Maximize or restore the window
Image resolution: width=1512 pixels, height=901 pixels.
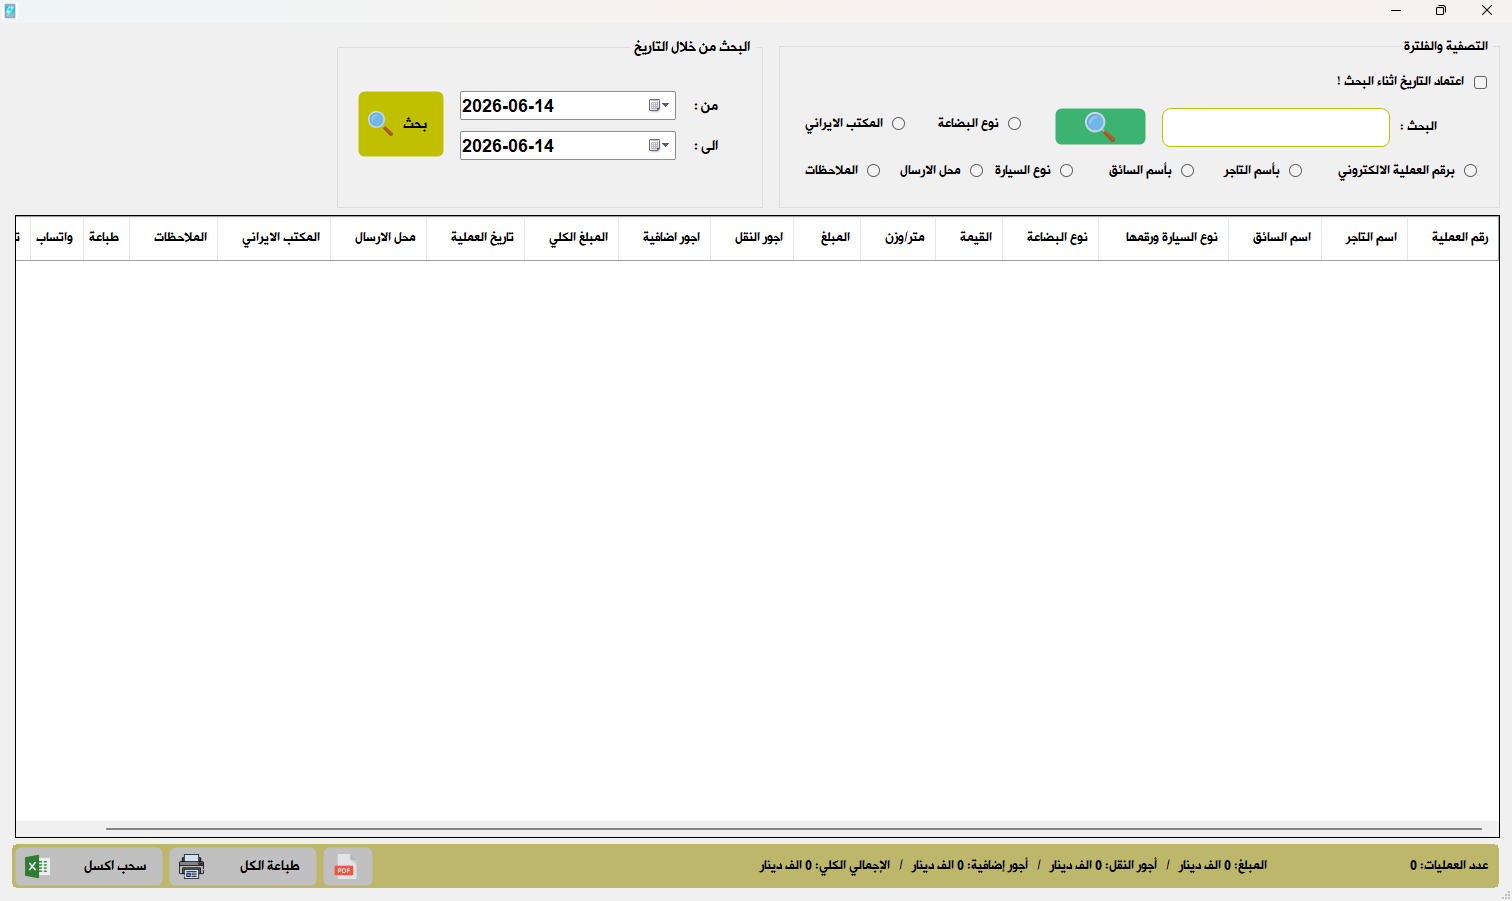pyautogui.click(x=1441, y=11)
